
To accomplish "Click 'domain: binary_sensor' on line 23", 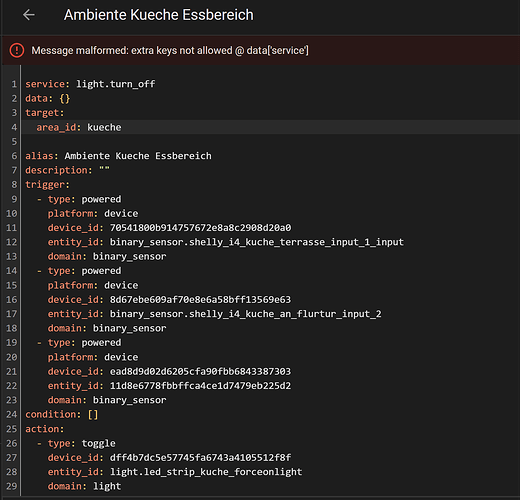I will [x=107, y=400].
